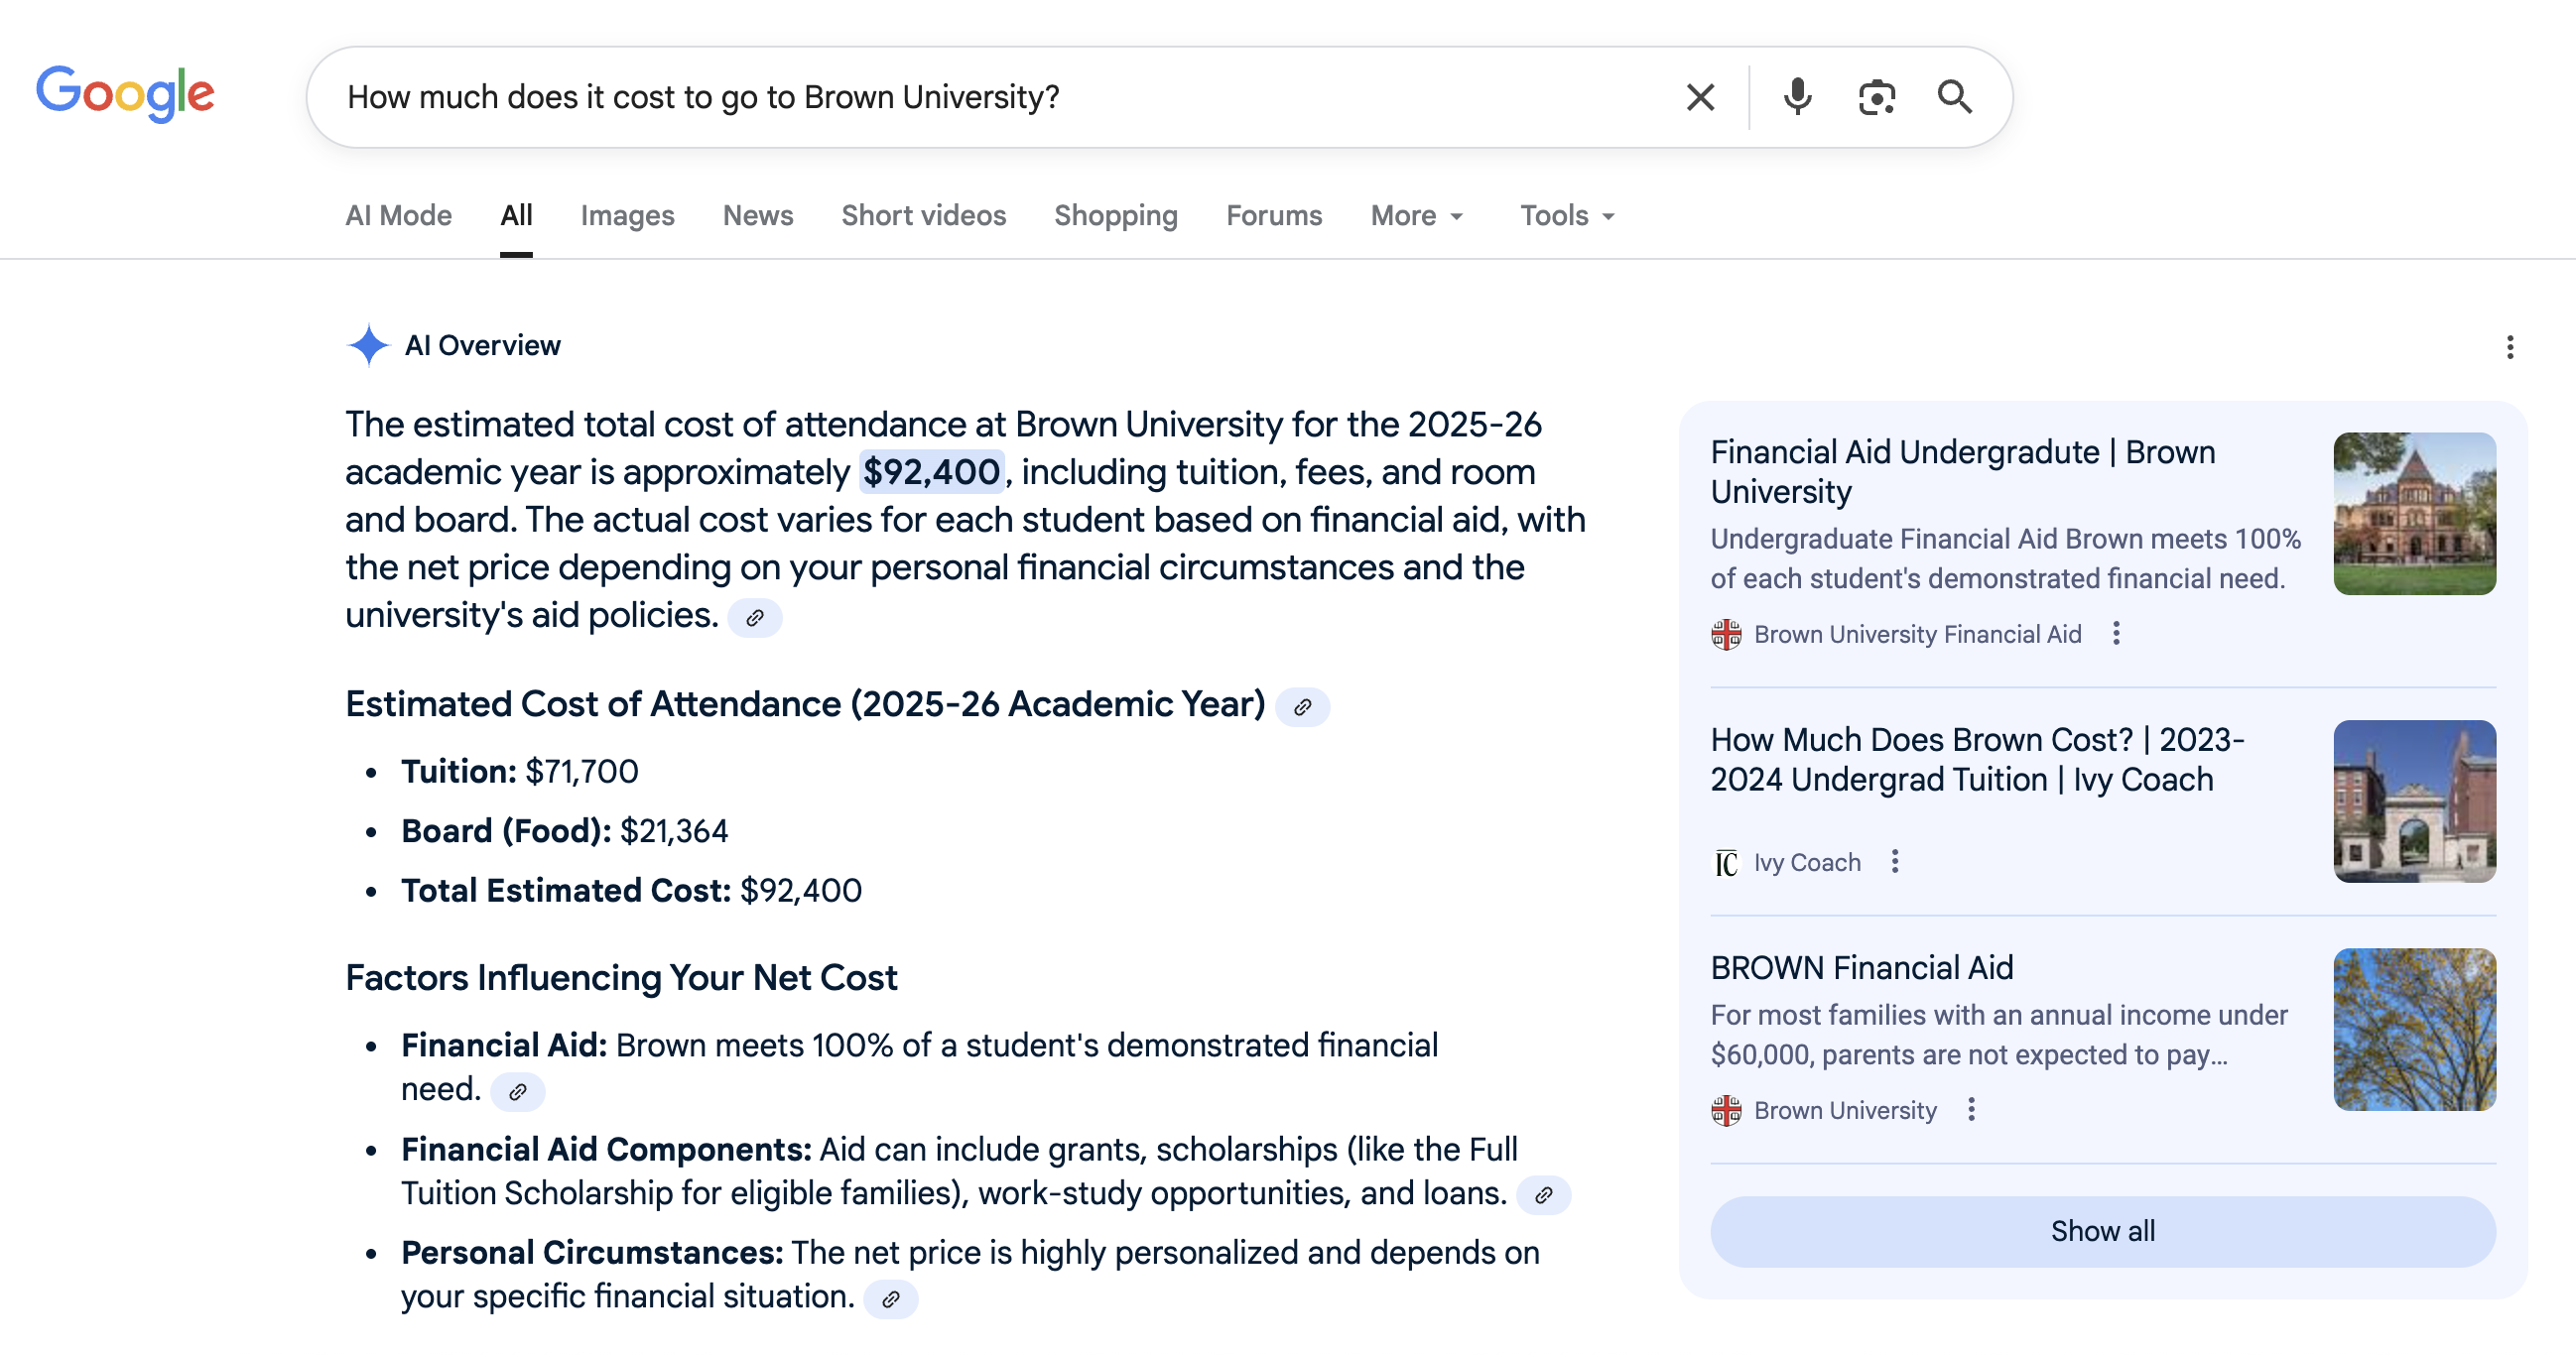The height and width of the screenshot is (1355, 2576).
Task: Click 'Personal Circumstances:' bullet label
Action: [x=592, y=1252]
